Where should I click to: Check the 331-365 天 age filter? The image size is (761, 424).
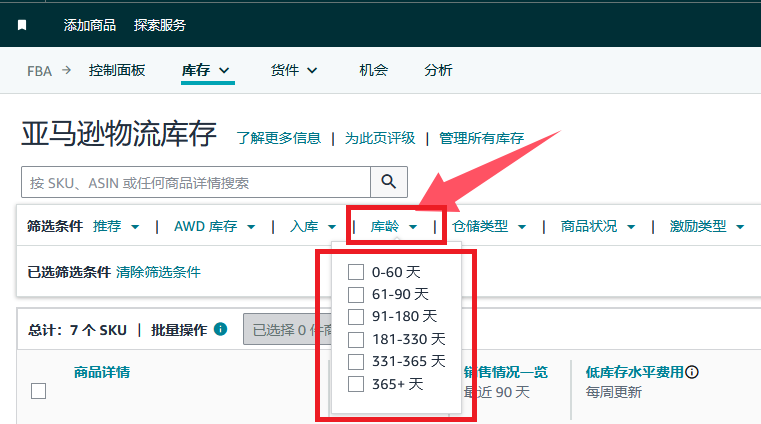point(356,361)
